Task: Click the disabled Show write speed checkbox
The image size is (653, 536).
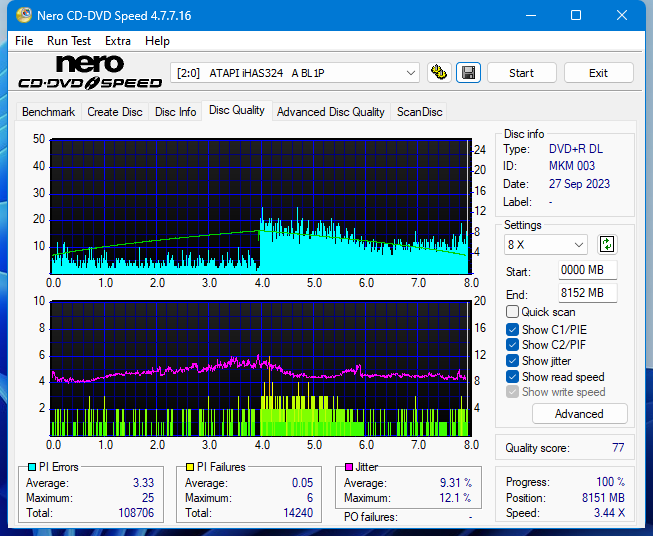Action: pyautogui.click(x=512, y=392)
